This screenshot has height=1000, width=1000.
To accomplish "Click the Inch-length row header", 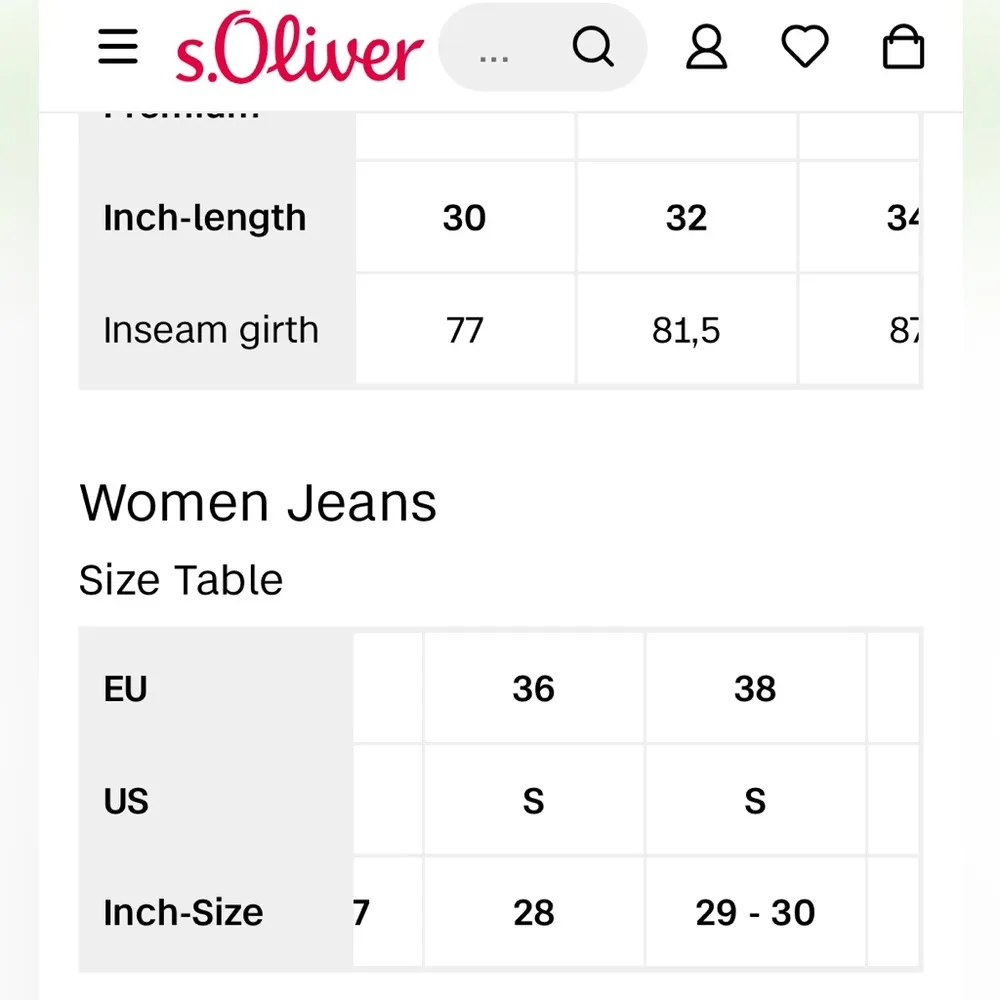I will [x=205, y=217].
